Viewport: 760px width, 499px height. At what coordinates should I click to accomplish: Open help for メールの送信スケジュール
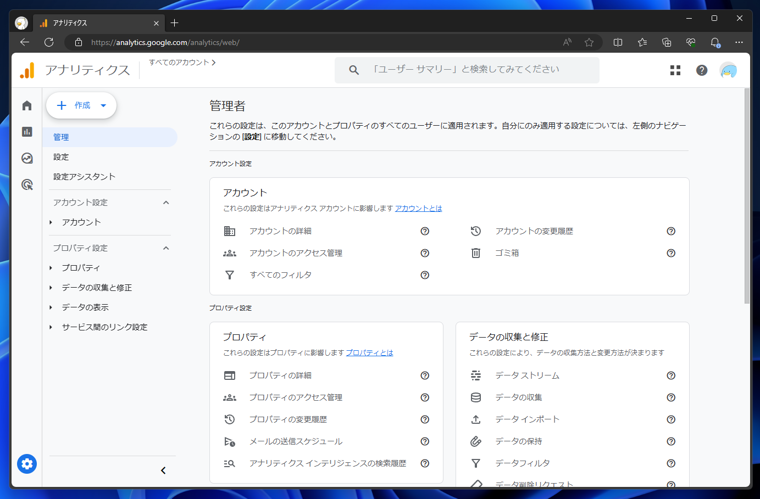coord(425,441)
